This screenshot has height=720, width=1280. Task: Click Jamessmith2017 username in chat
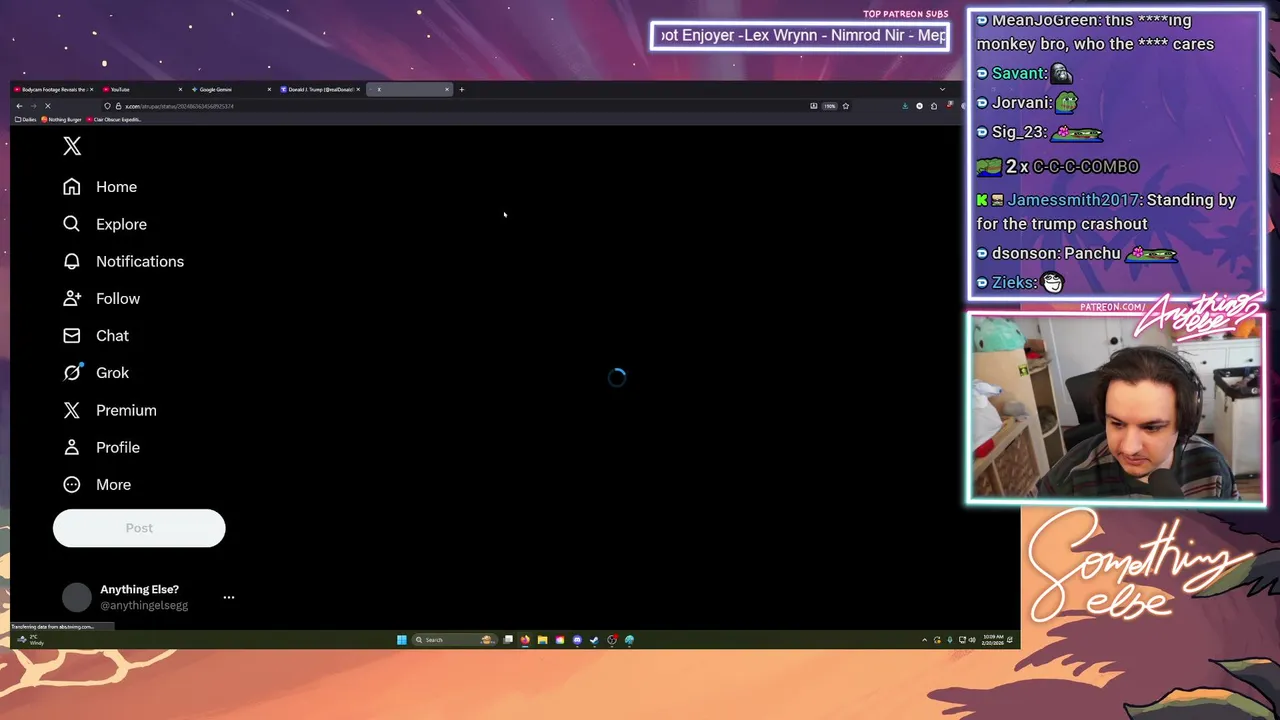pyautogui.click(x=1072, y=200)
